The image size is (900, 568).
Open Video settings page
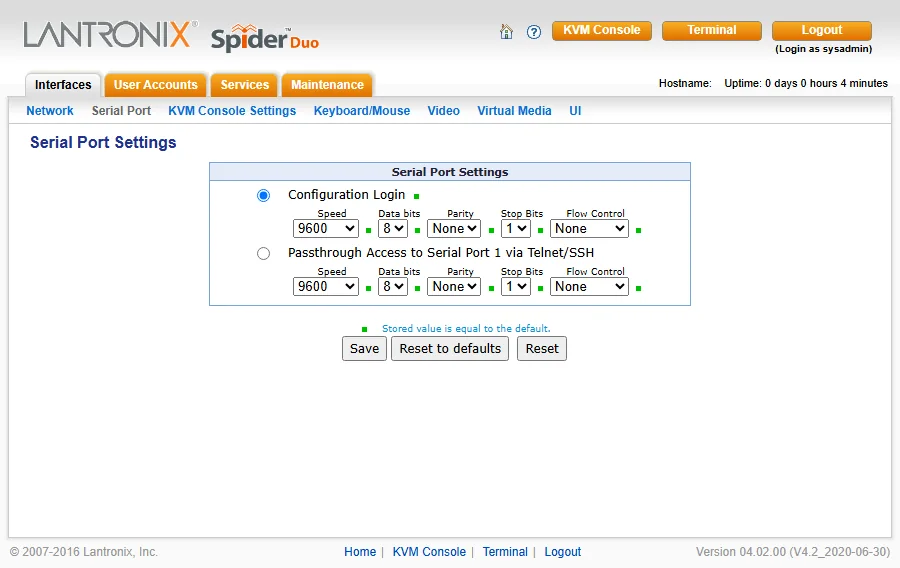tap(444, 111)
